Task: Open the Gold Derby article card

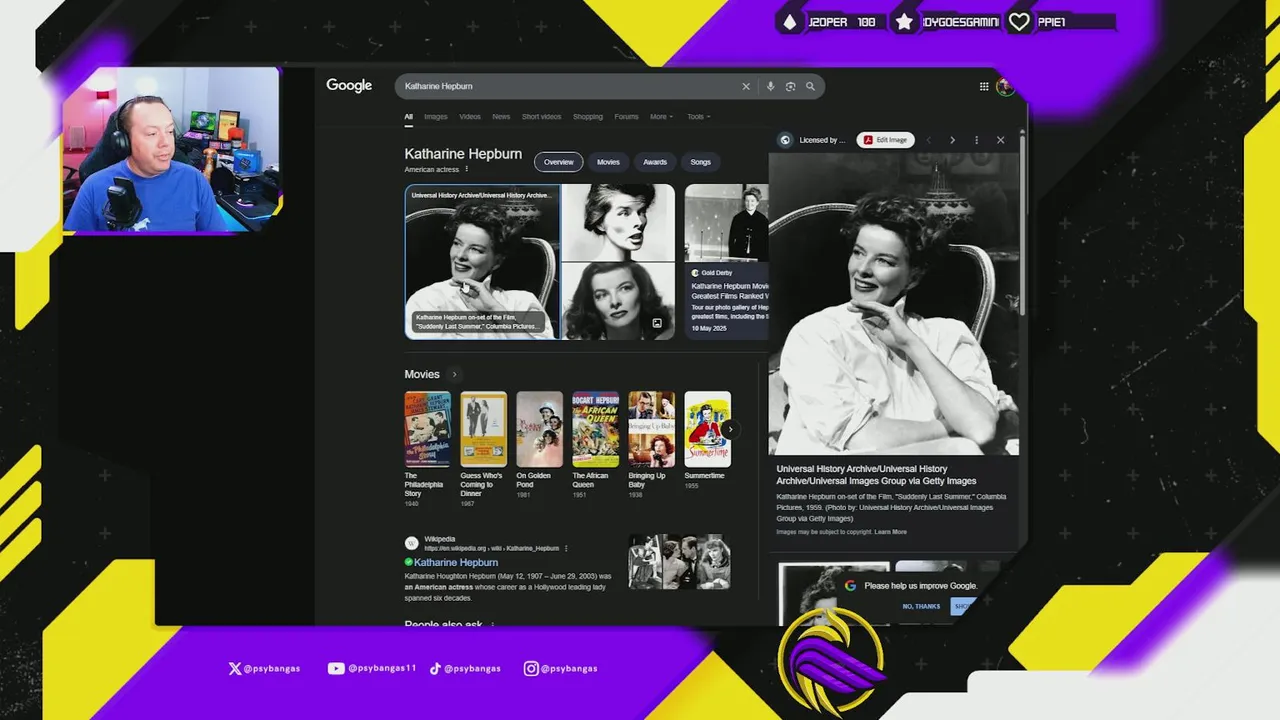Action: tap(727, 262)
